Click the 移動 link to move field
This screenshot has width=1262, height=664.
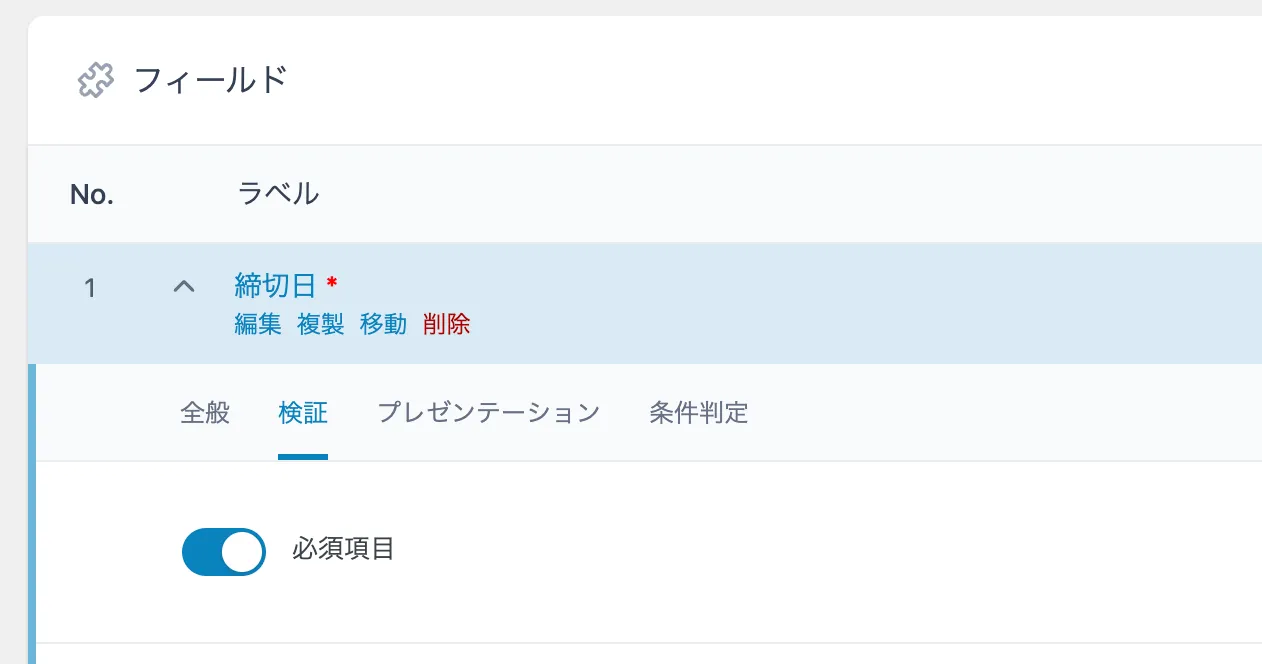pos(383,324)
